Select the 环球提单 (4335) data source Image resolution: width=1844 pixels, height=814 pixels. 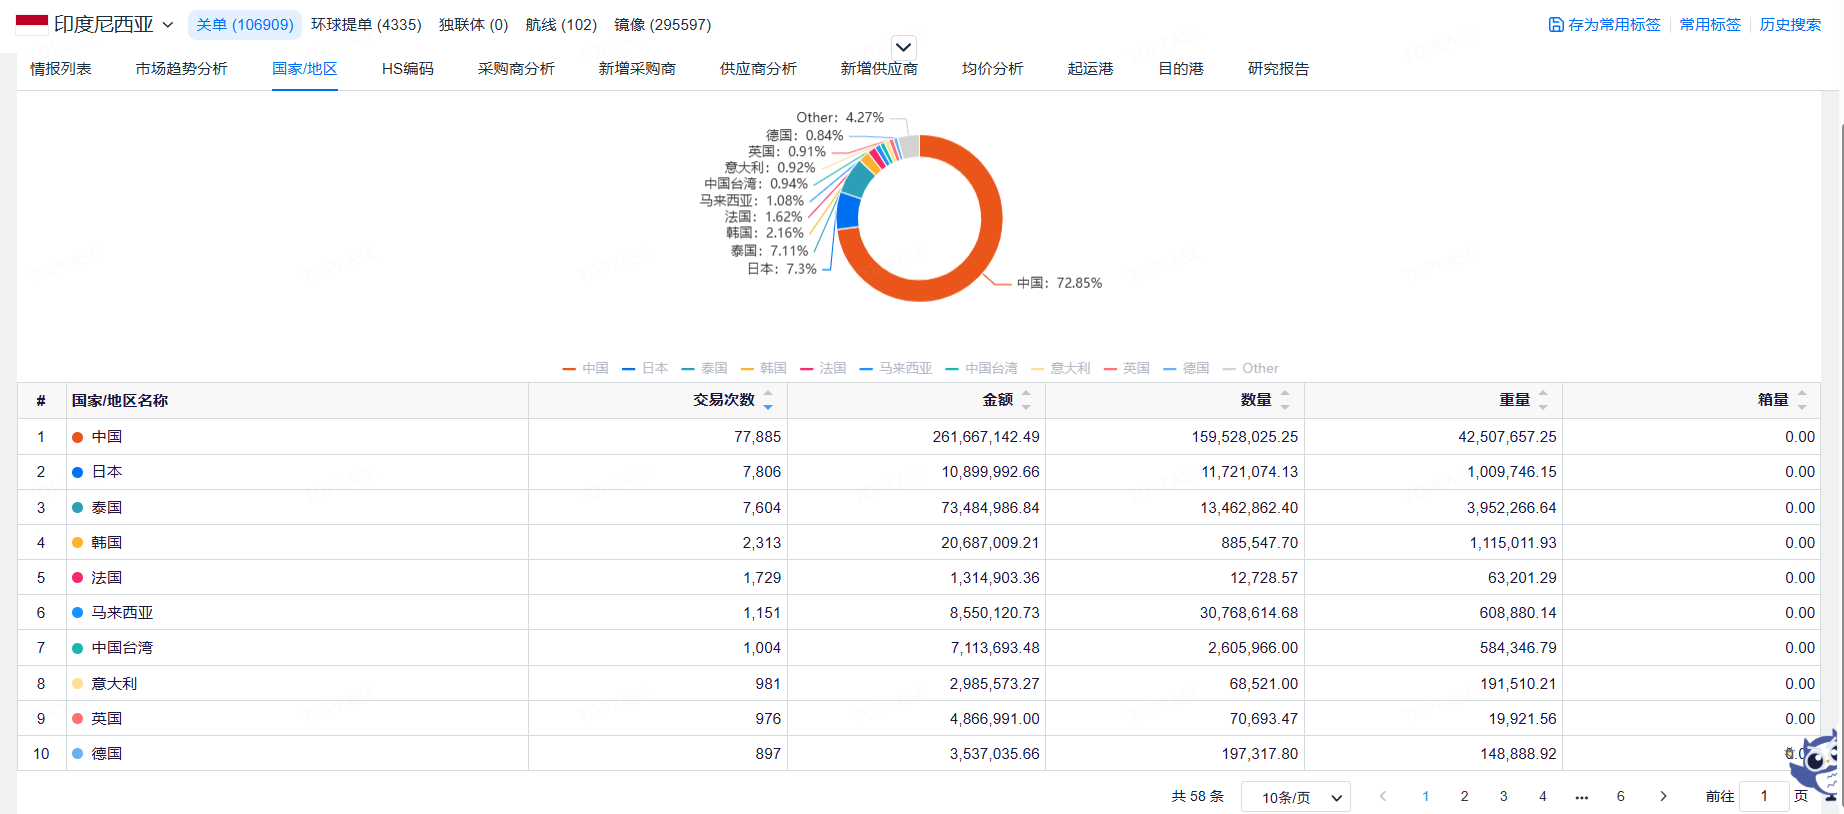366,25
